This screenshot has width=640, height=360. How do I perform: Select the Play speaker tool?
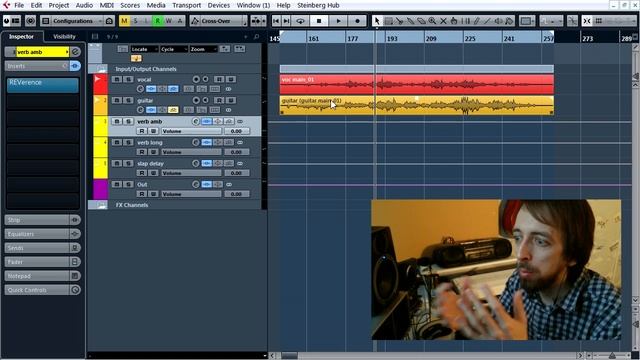(x=498, y=21)
